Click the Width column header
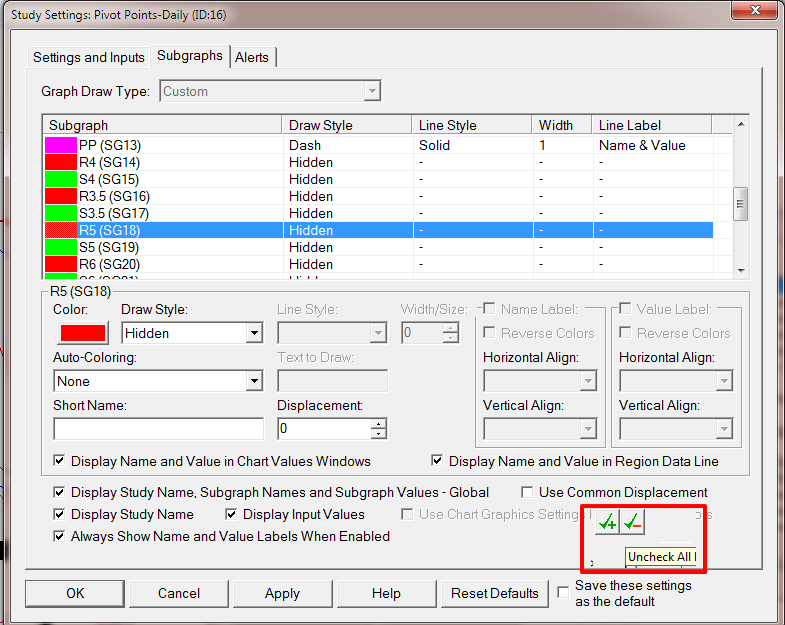The height and width of the screenshot is (625, 785). pyautogui.click(x=562, y=125)
